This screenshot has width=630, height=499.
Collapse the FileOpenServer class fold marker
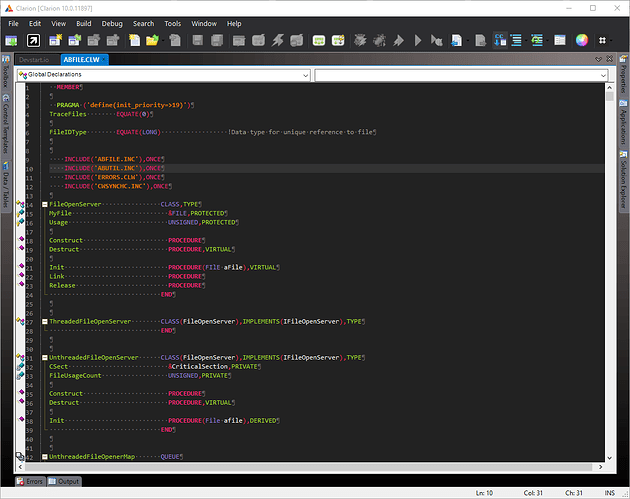point(45,204)
